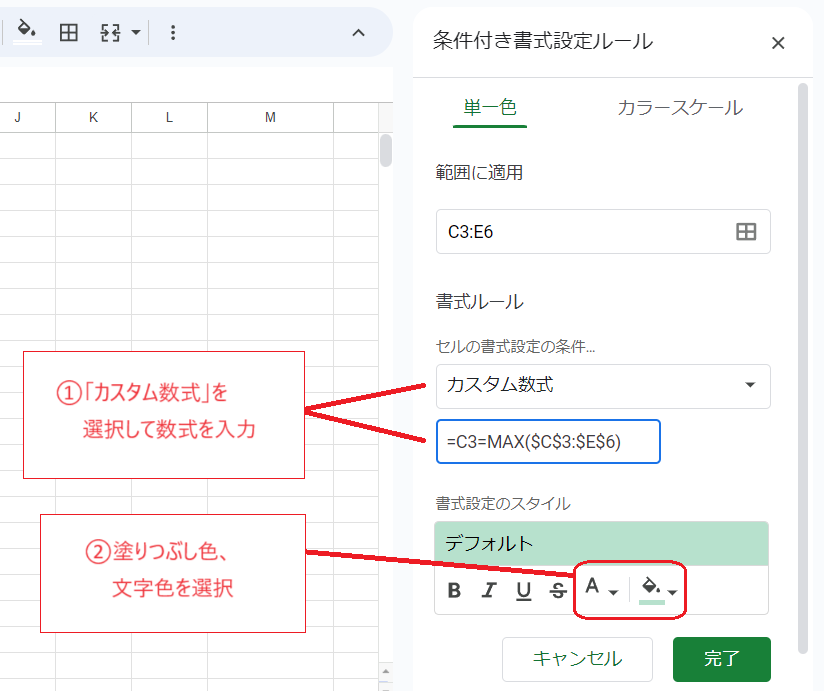Click the 条件付き書式設定ルール panel title
824x691 pixels.
tap(543, 41)
